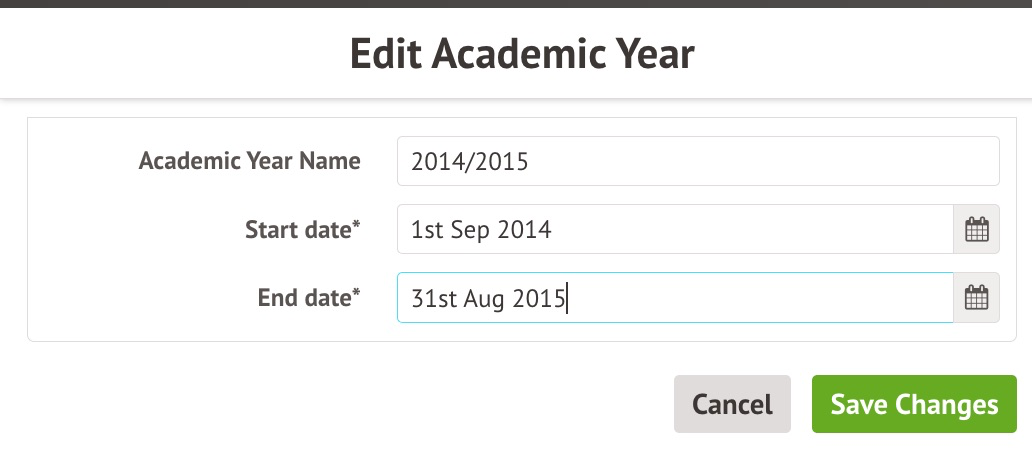Click empty form area below End date
Screen dimensions: 1032x472
tap(200, 331)
